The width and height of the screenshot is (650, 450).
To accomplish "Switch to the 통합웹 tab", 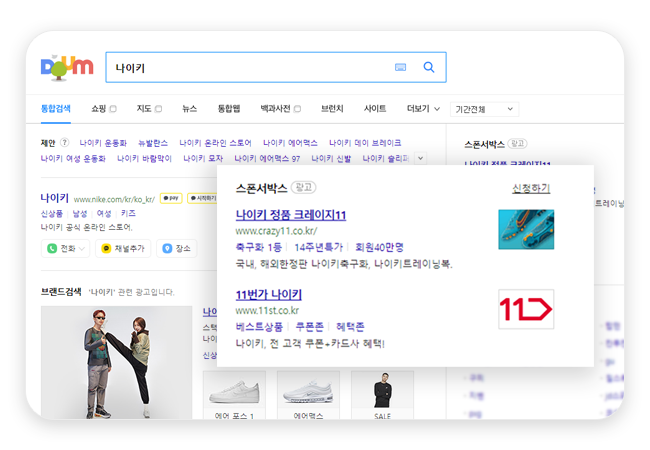I will click(229, 109).
